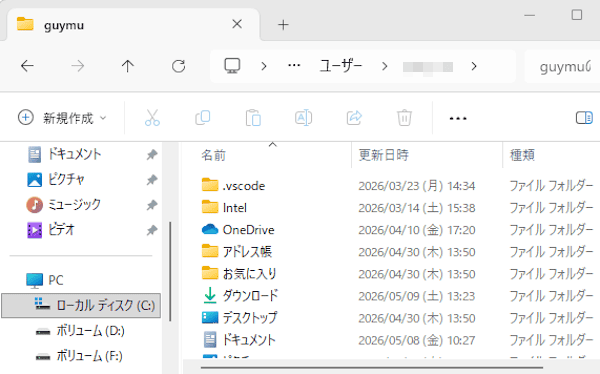Expand the chevron after PC icon in address bar

264,66
